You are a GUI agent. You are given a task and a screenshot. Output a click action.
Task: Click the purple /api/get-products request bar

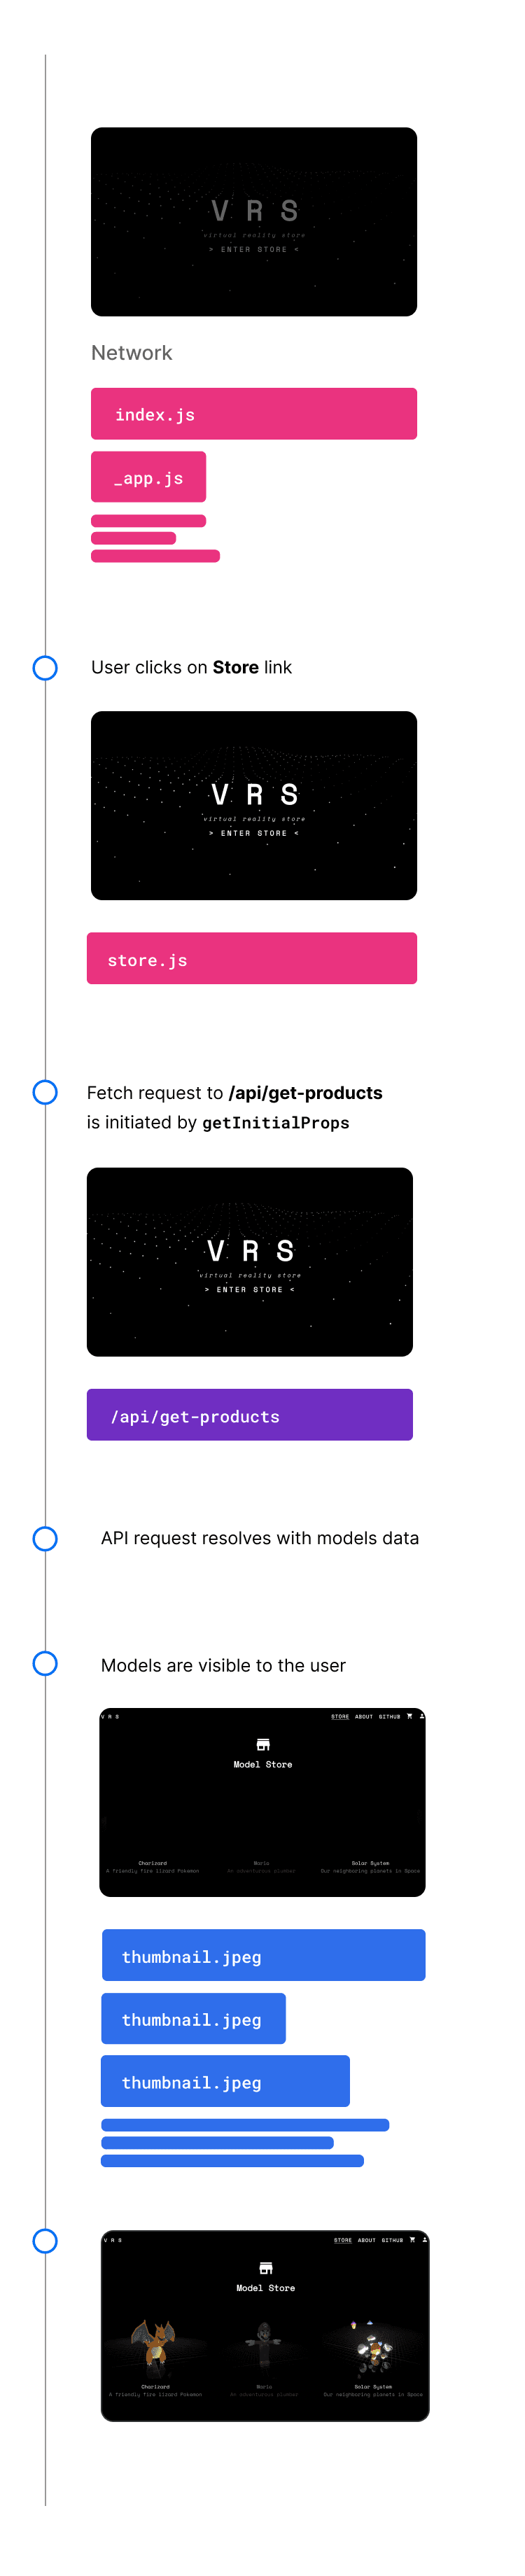250,1415
